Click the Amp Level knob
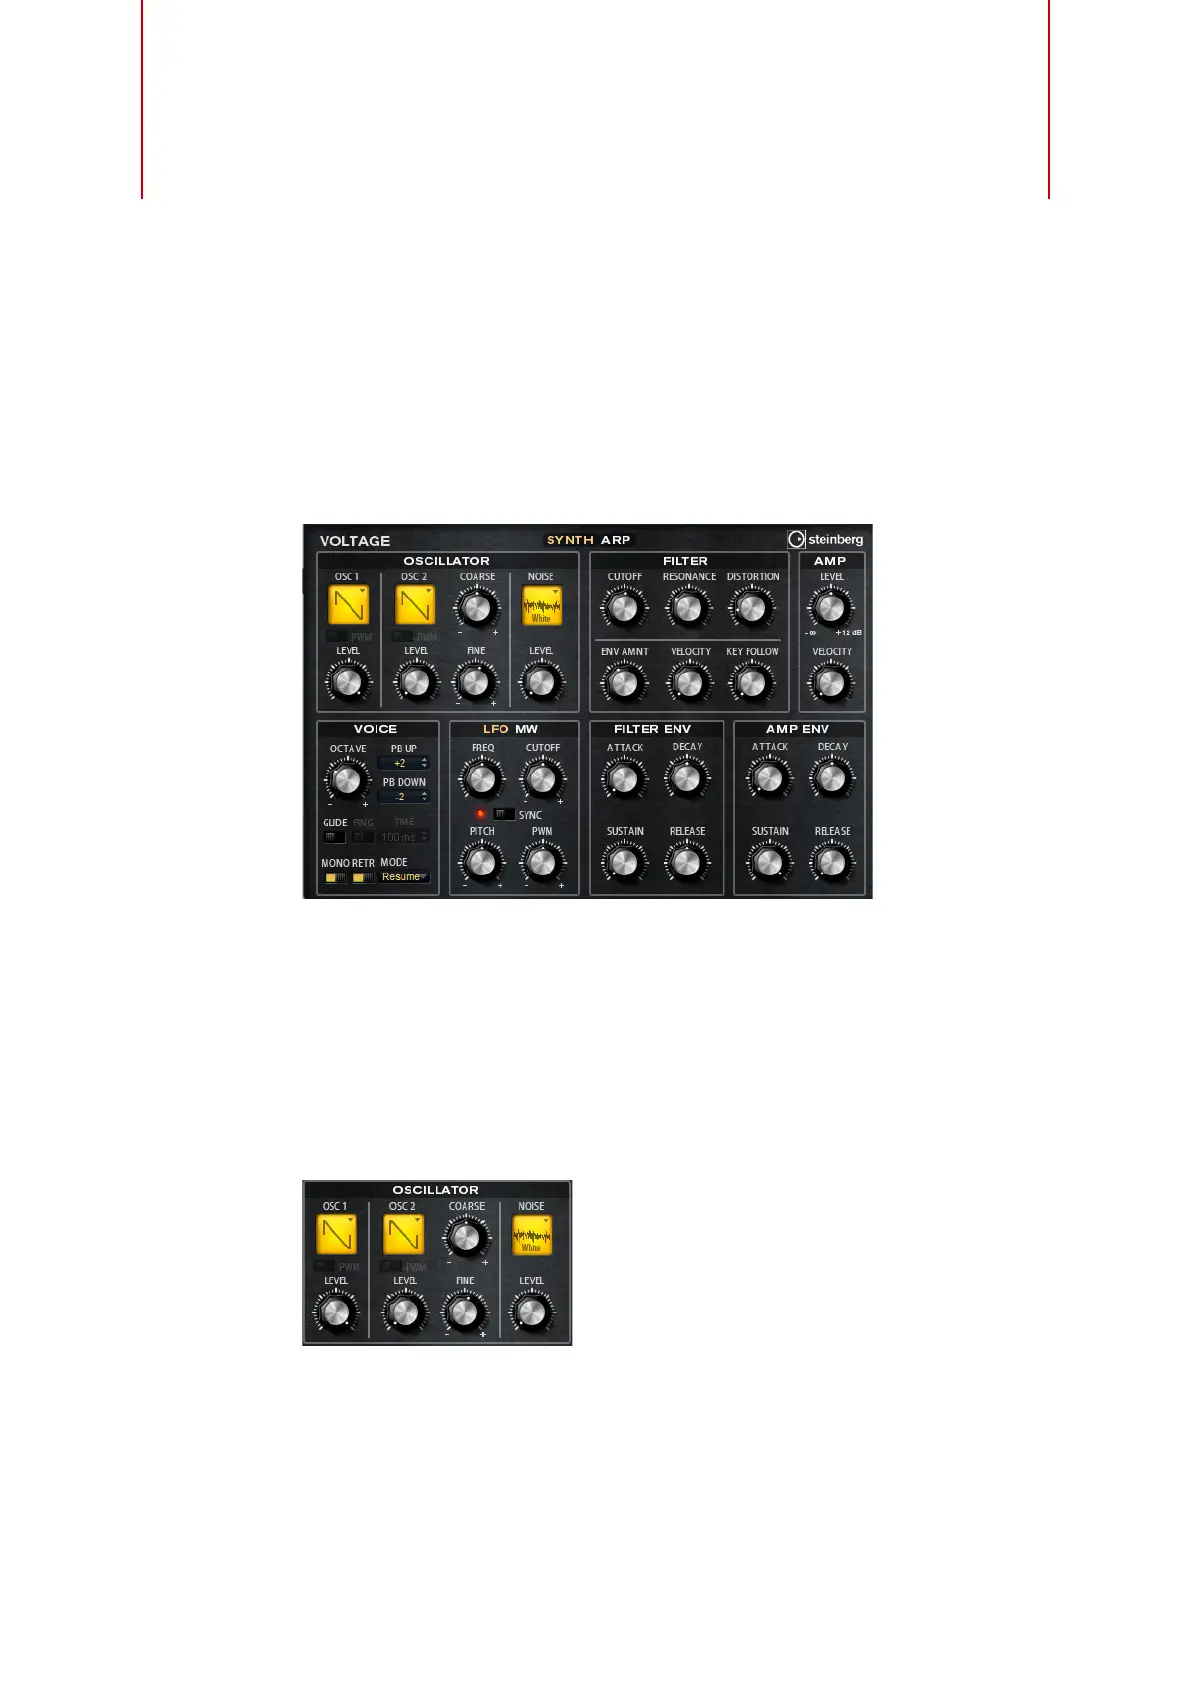The height and width of the screenshot is (1684, 1190). pyautogui.click(x=831, y=608)
